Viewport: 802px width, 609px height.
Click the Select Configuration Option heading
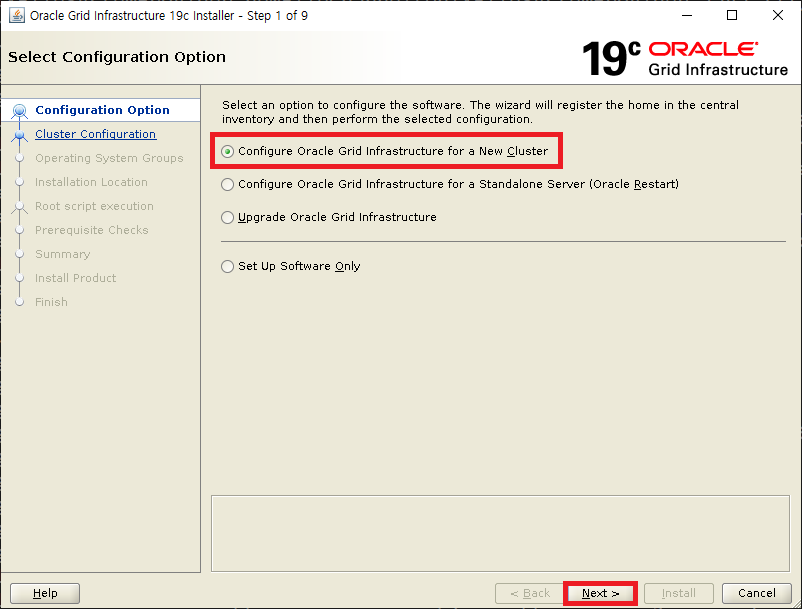[x=117, y=57]
